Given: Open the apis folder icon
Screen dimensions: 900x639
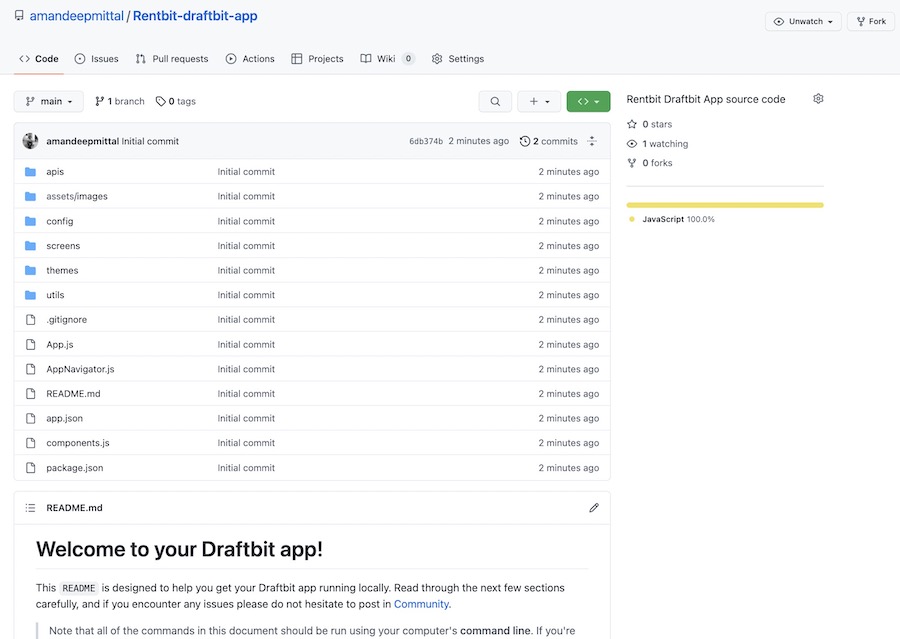Looking at the screenshot, I should click(30, 172).
